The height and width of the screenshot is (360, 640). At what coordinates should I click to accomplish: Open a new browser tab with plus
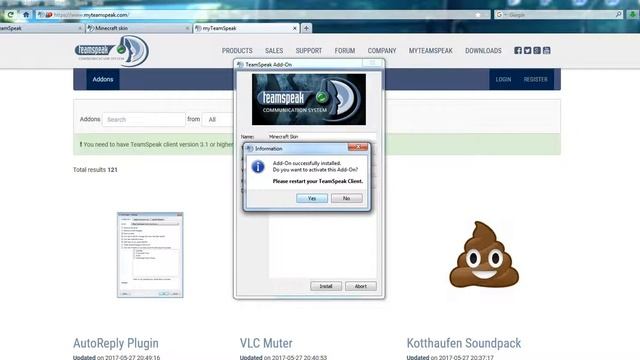point(306,28)
